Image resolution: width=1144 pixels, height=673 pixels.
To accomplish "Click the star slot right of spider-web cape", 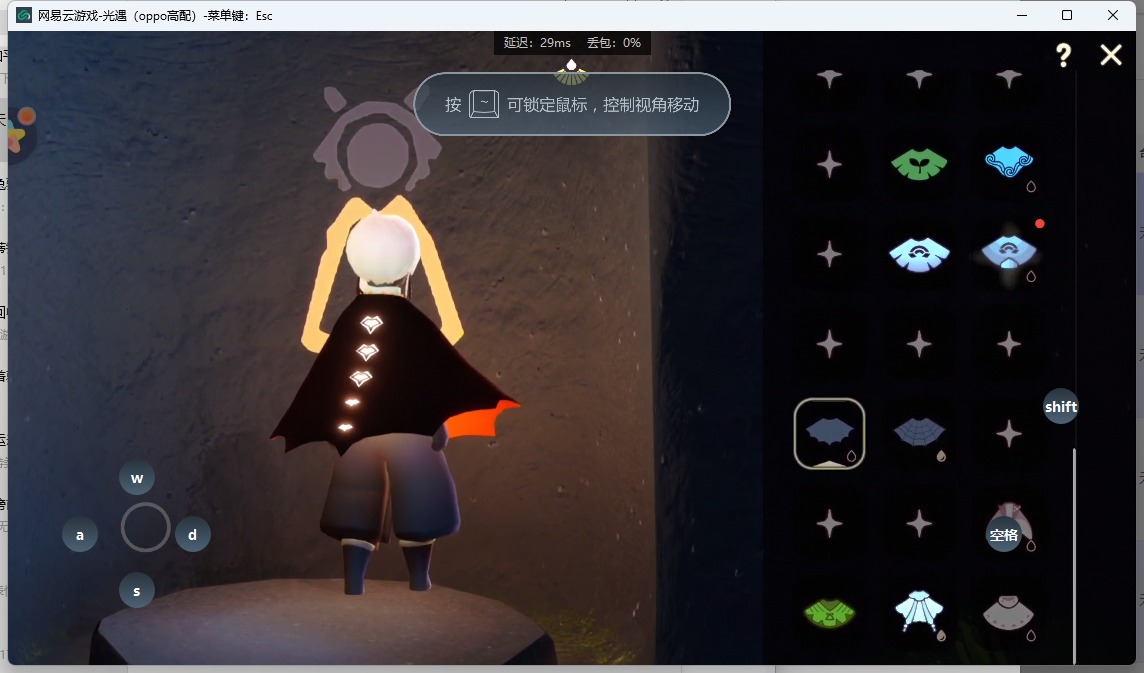I will [1009, 434].
